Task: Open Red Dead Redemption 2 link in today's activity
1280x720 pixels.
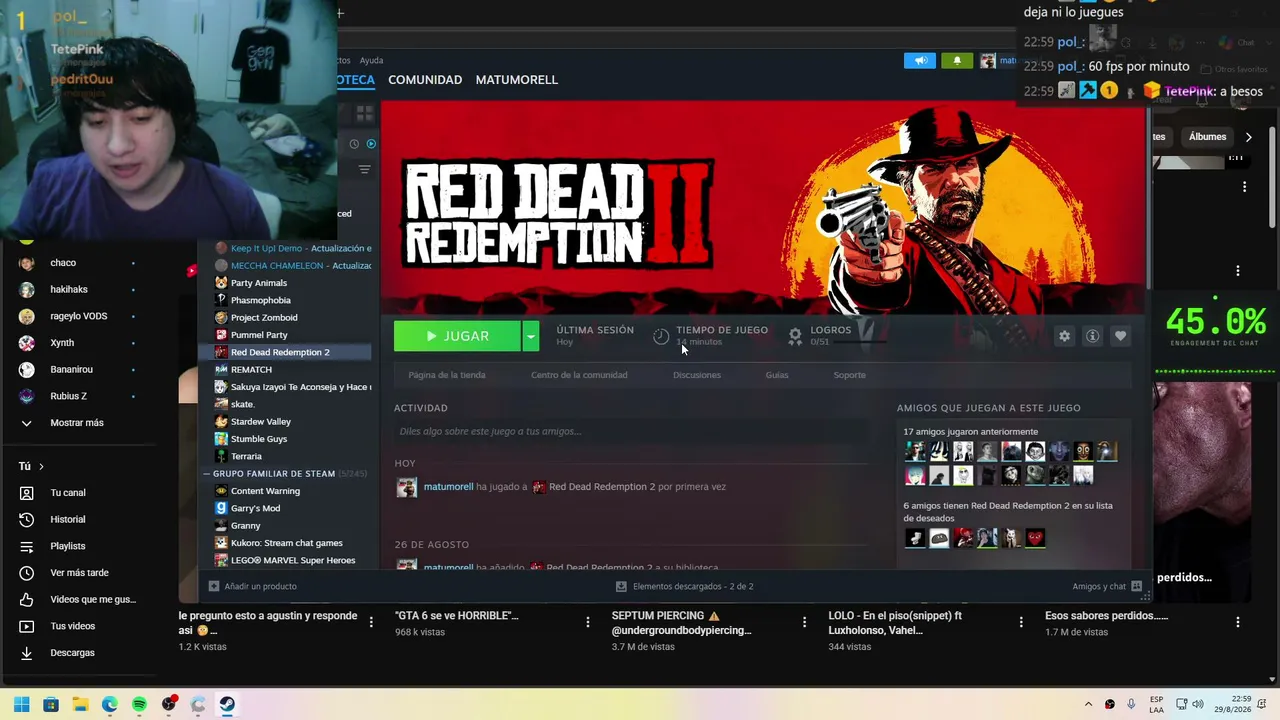Action: [602, 487]
